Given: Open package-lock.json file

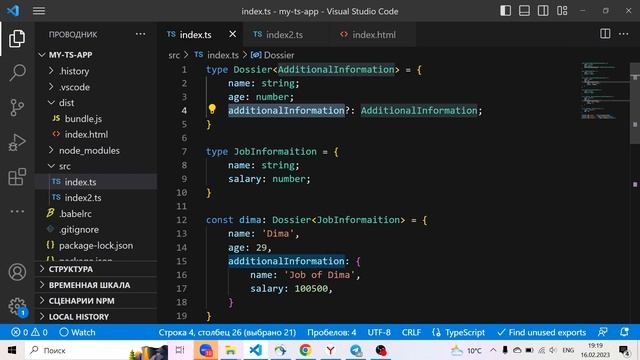Looking at the screenshot, I should click(96, 246).
